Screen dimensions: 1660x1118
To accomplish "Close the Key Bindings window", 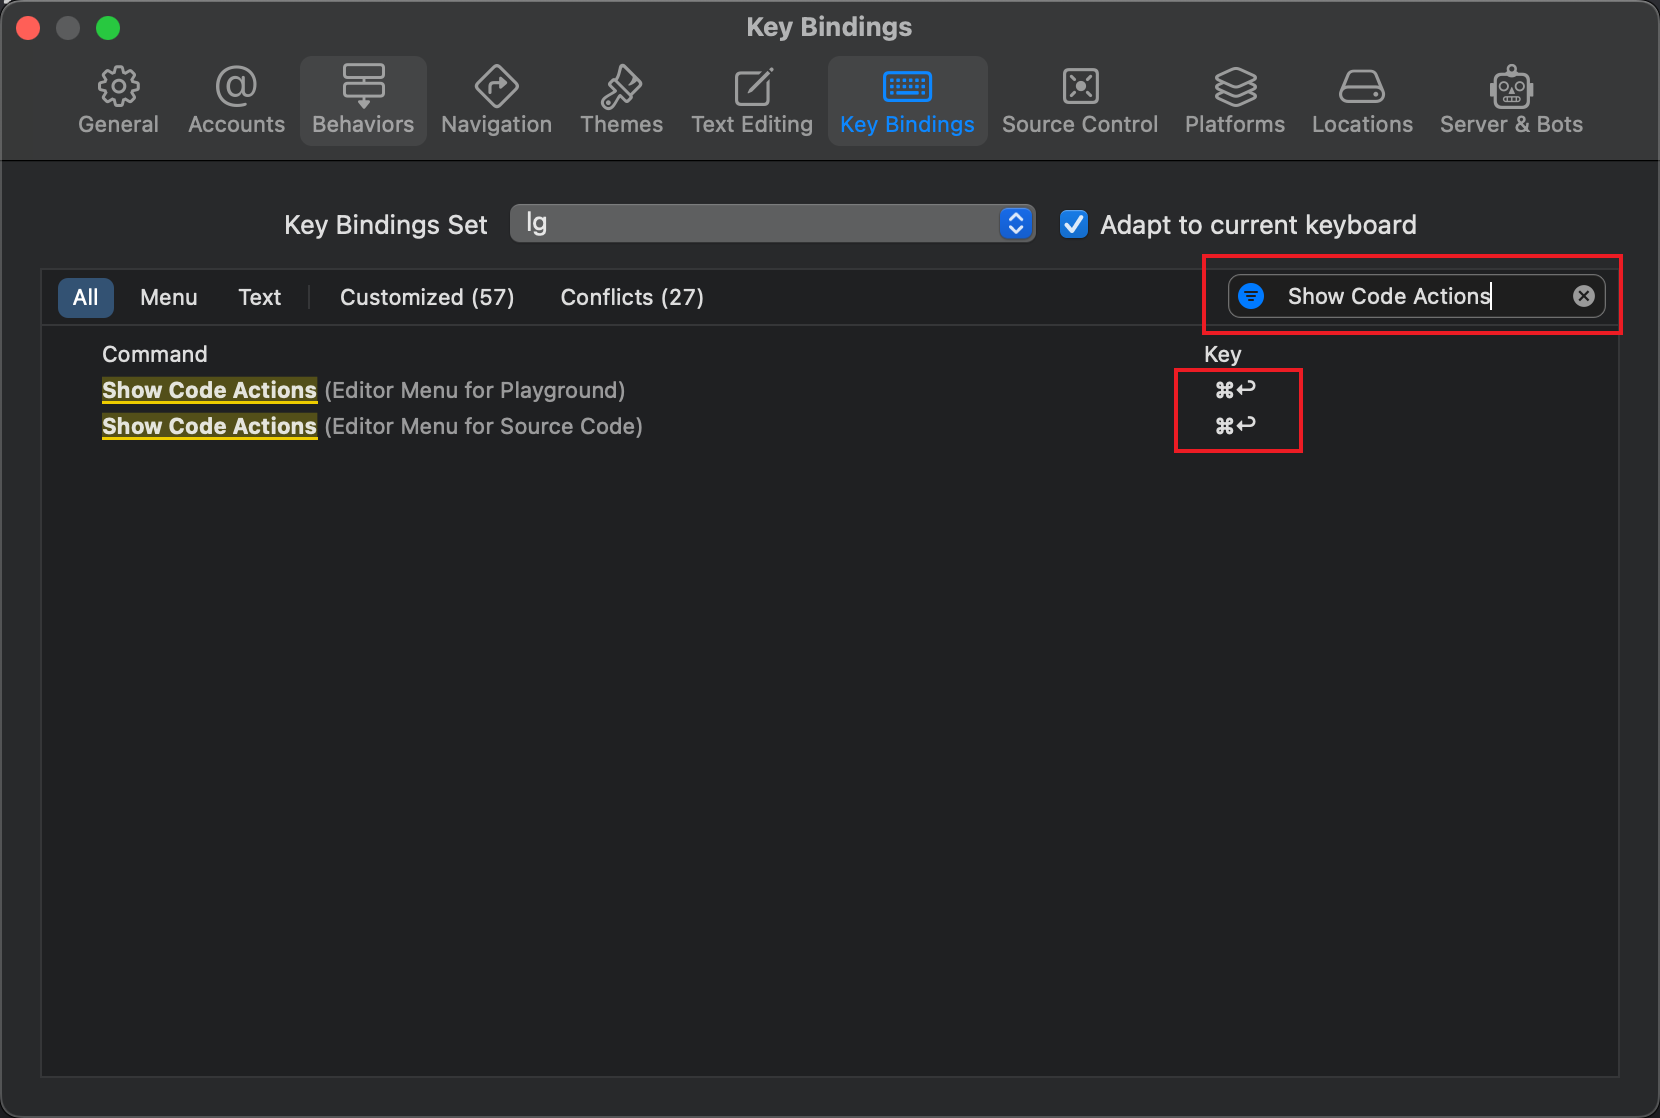I will point(28,28).
